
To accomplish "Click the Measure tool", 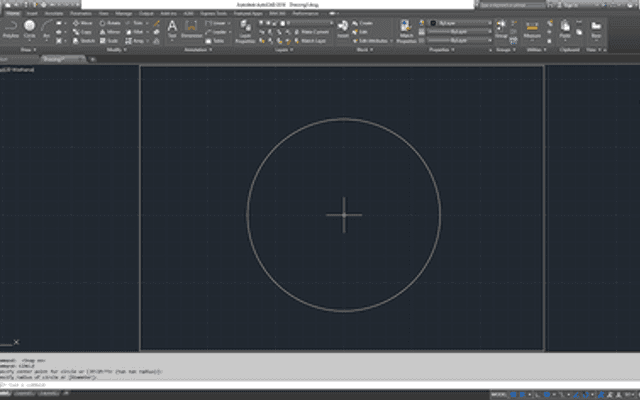I will (x=532, y=29).
